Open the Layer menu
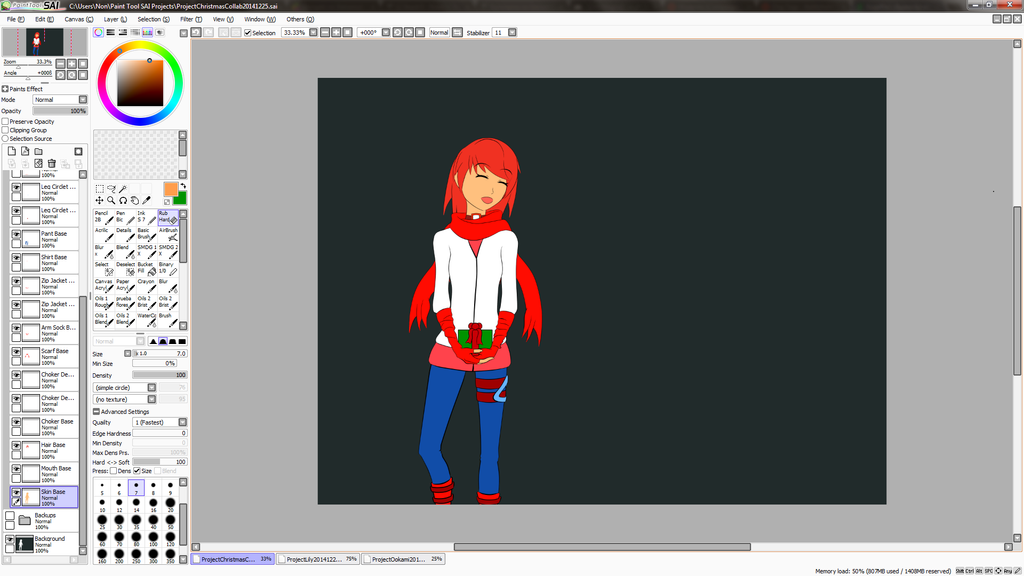Viewport: 1024px width, 576px height. (x=115, y=20)
